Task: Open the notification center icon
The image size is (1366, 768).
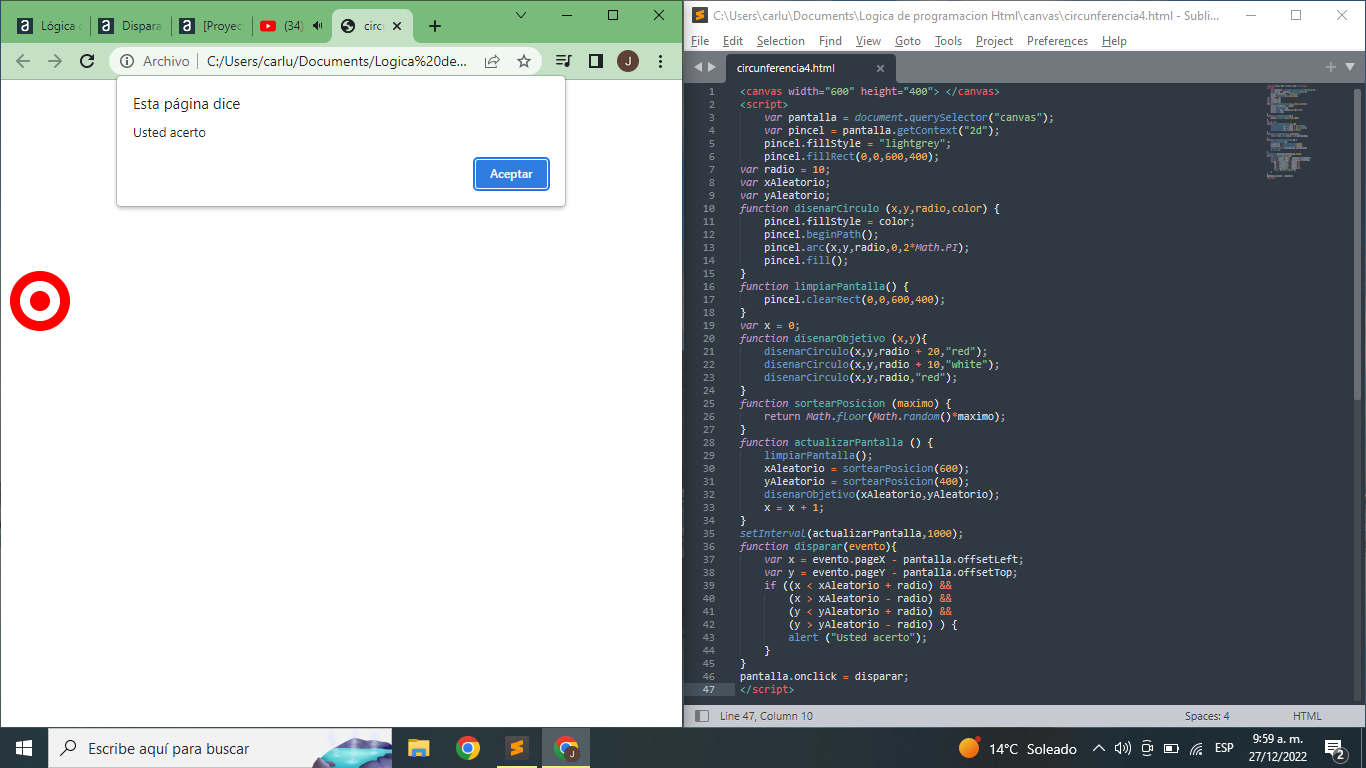Action: click(x=1335, y=748)
